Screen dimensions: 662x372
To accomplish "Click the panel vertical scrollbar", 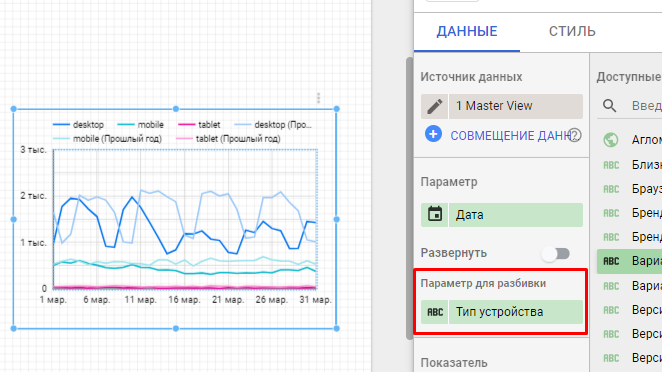I will point(409,198).
